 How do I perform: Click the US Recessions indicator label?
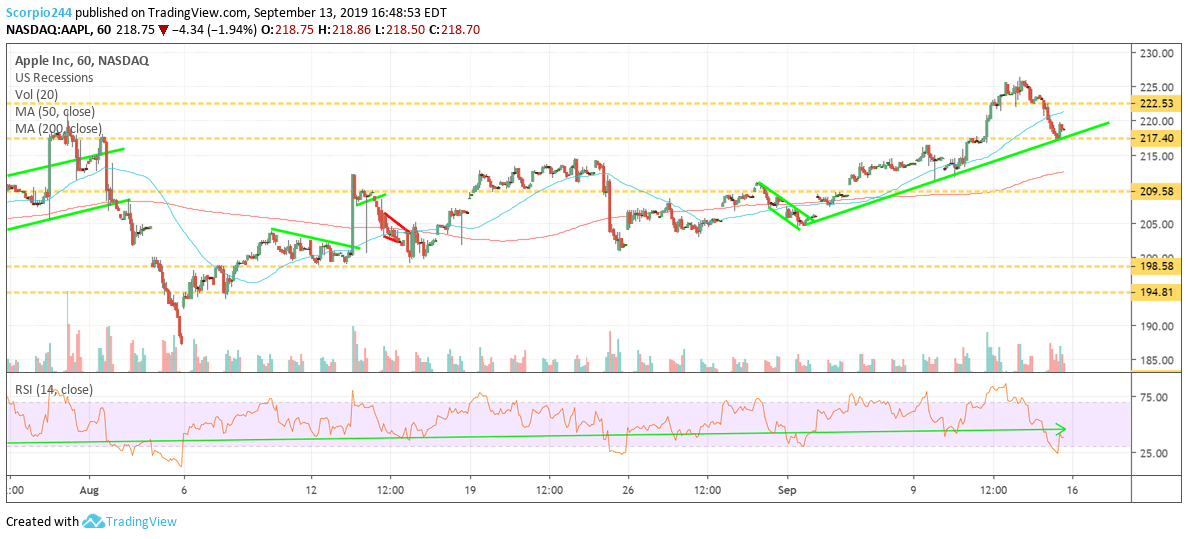55,77
